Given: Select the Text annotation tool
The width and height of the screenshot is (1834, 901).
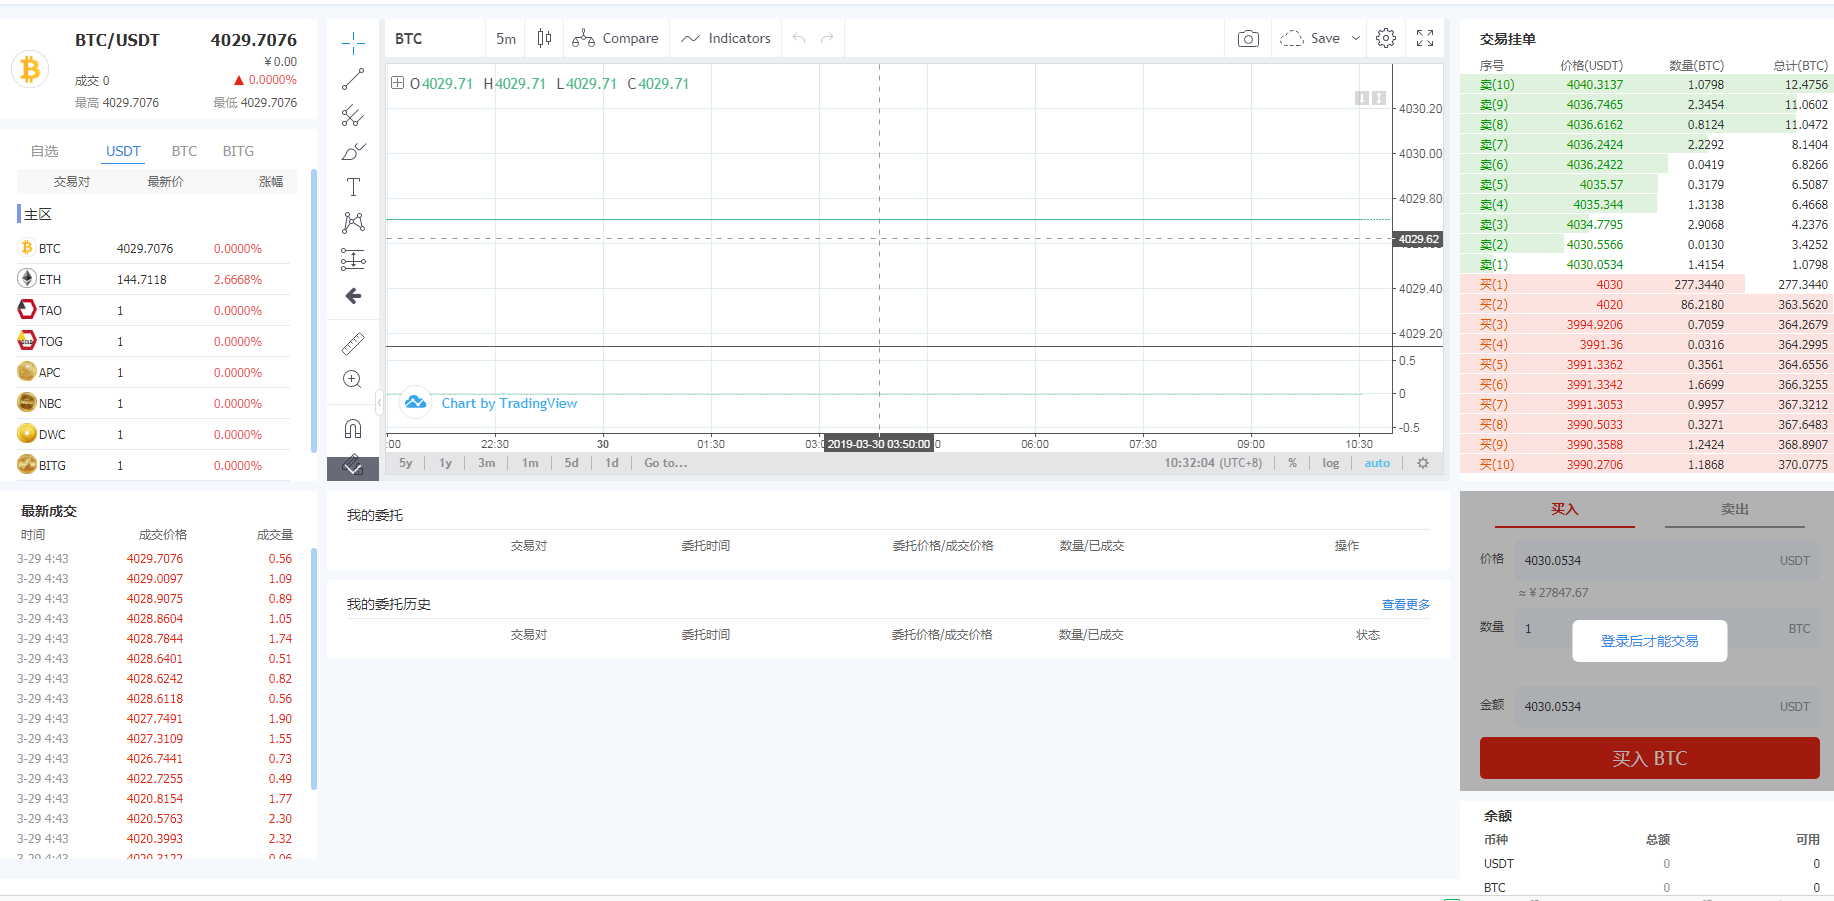Looking at the screenshot, I should point(353,187).
